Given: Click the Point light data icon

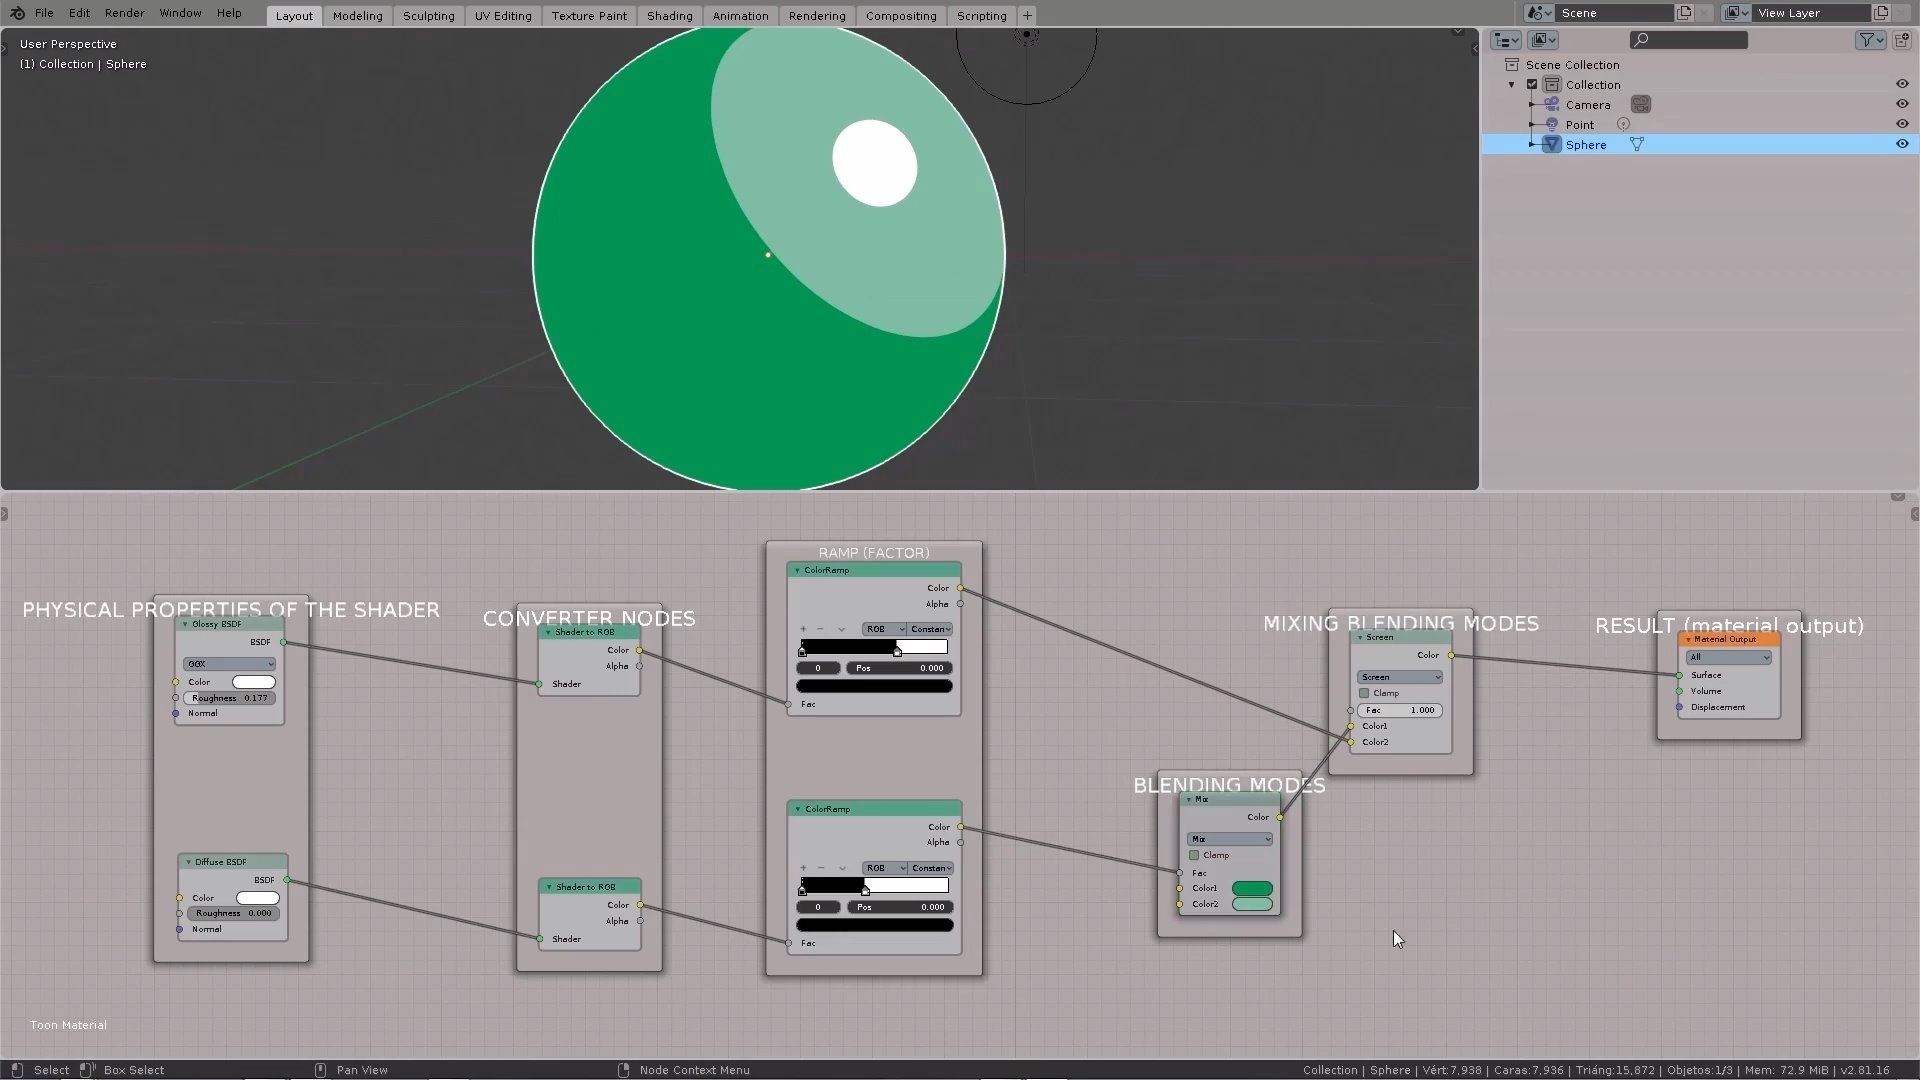Looking at the screenshot, I should pos(1623,124).
